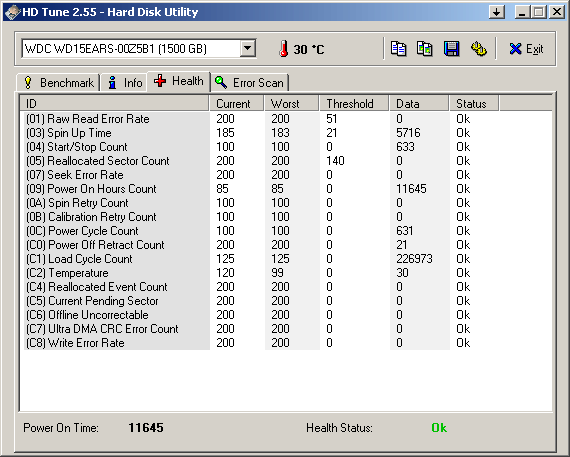Expand the hard drive selection dropdown arrow
This screenshot has height=457, width=570.
pyautogui.click(x=248, y=48)
